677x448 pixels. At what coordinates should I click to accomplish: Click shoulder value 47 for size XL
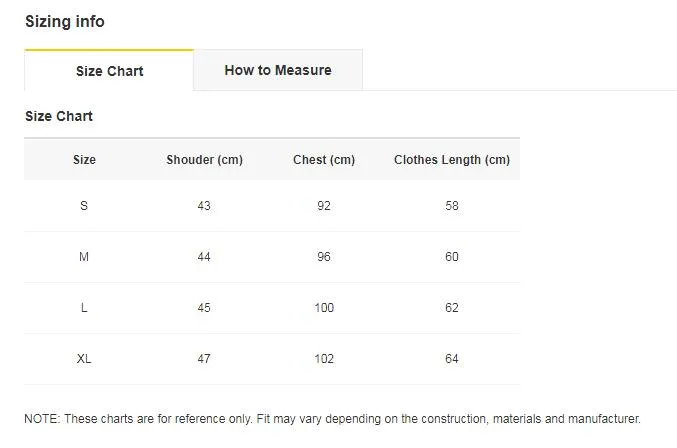(x=204, y=359)
